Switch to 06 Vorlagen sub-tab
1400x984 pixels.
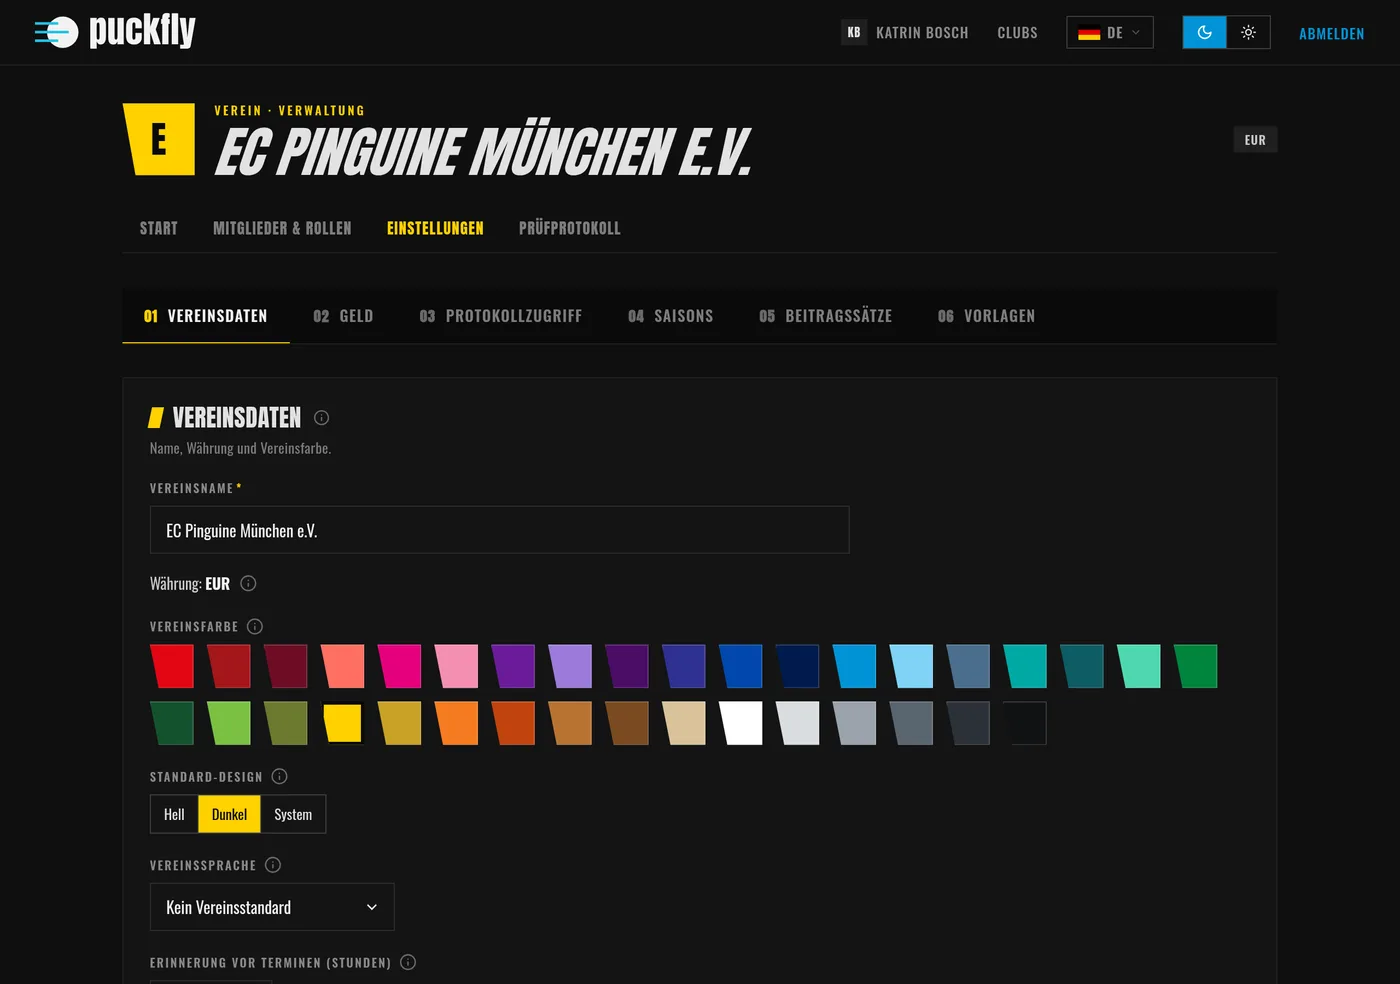pyautogui.click(x=987, y=316)
